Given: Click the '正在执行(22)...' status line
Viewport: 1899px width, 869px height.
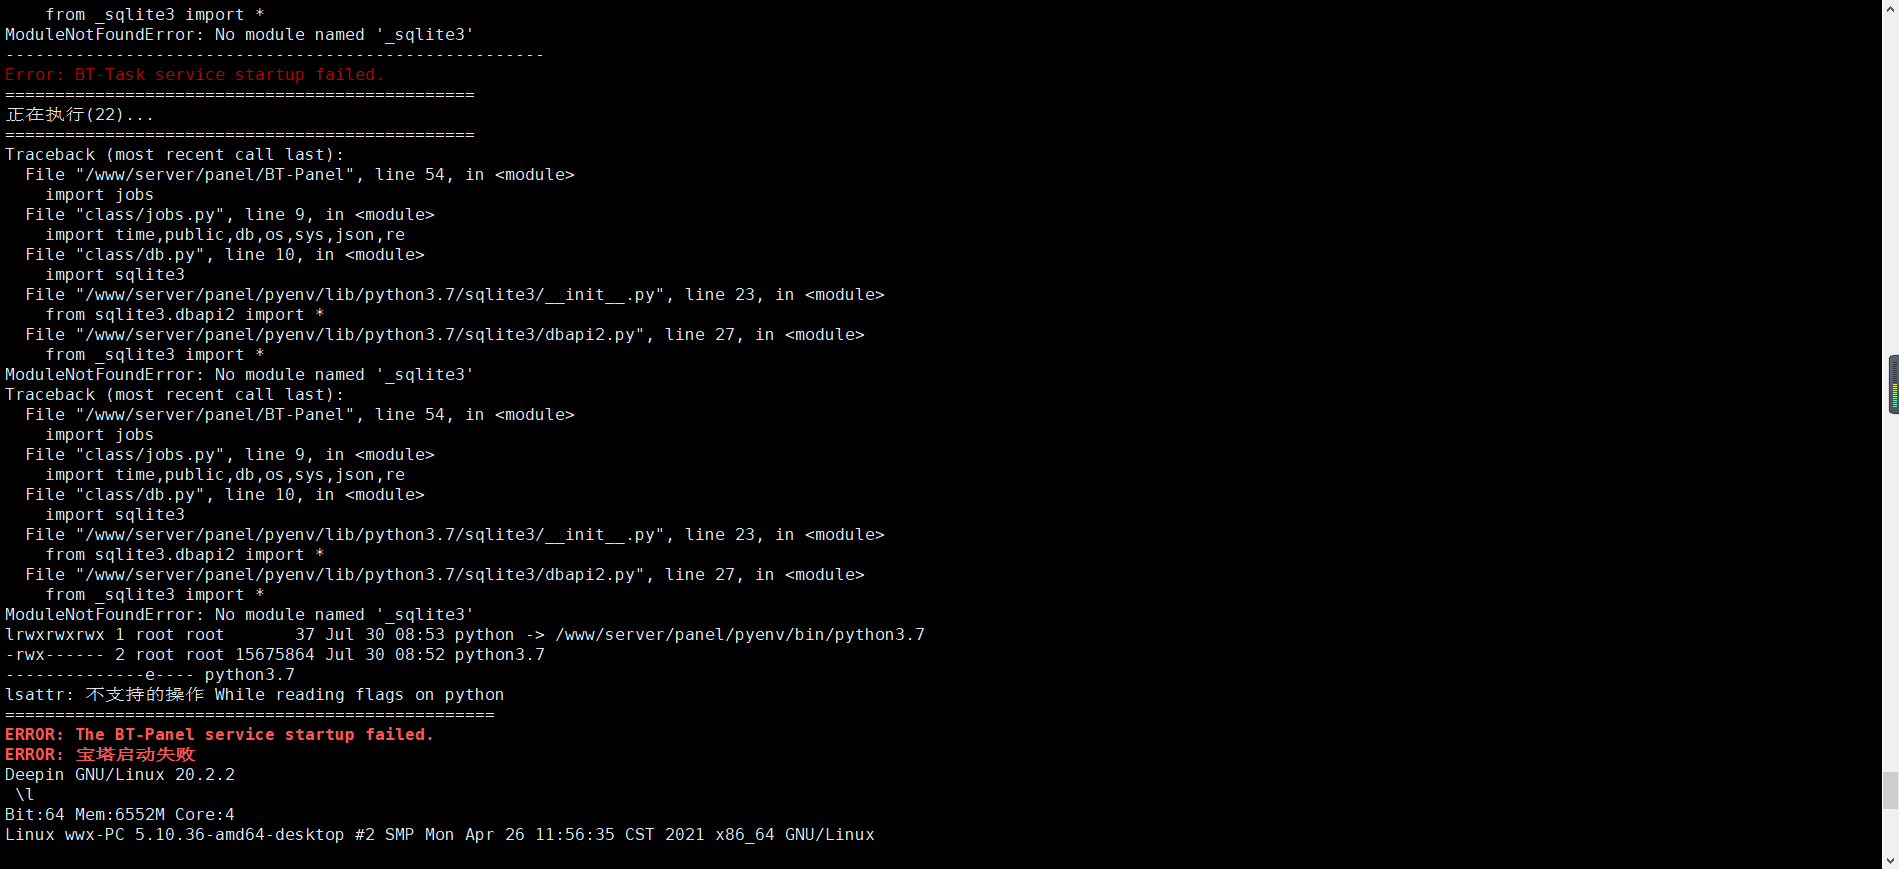Looking at the screenshot, I should [x=80, y=115].
